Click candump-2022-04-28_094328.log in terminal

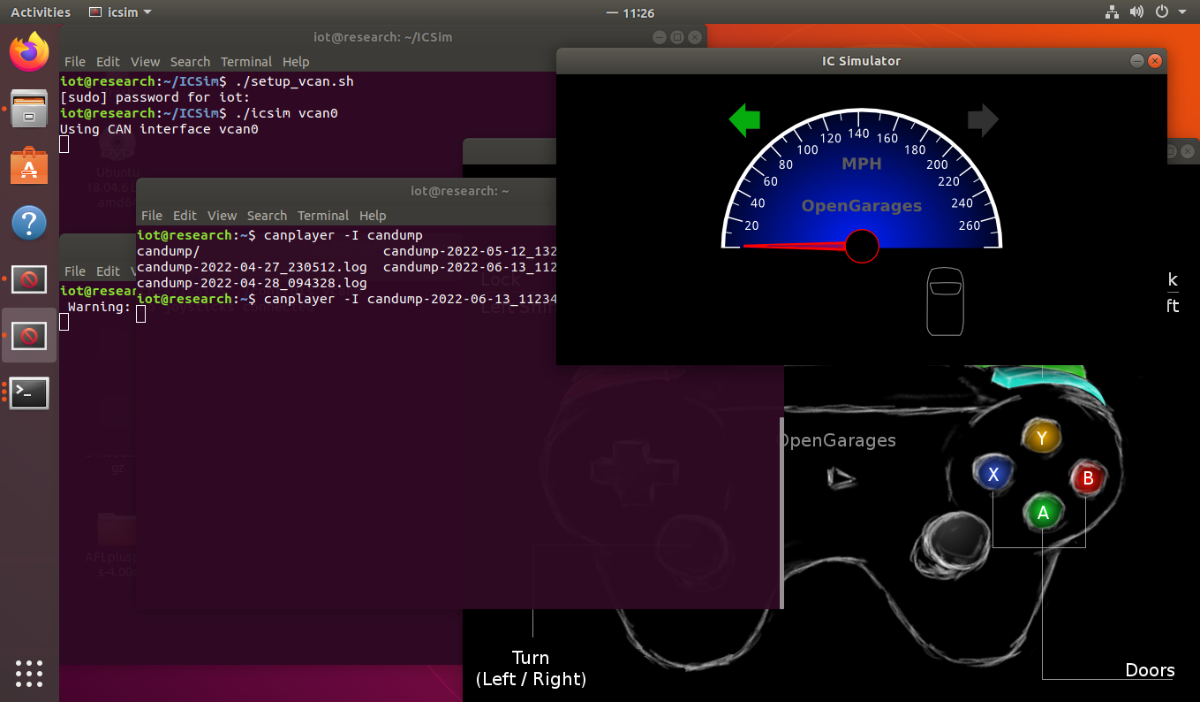point(252,284)
